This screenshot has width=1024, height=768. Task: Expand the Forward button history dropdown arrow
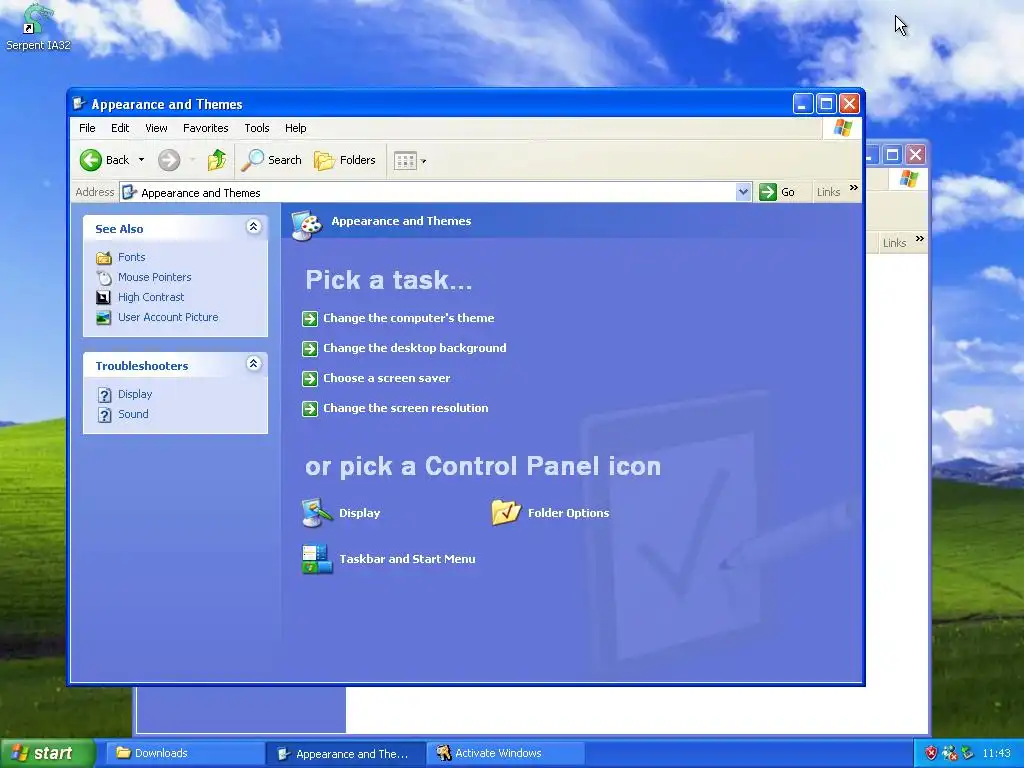(x=193, y=160)
